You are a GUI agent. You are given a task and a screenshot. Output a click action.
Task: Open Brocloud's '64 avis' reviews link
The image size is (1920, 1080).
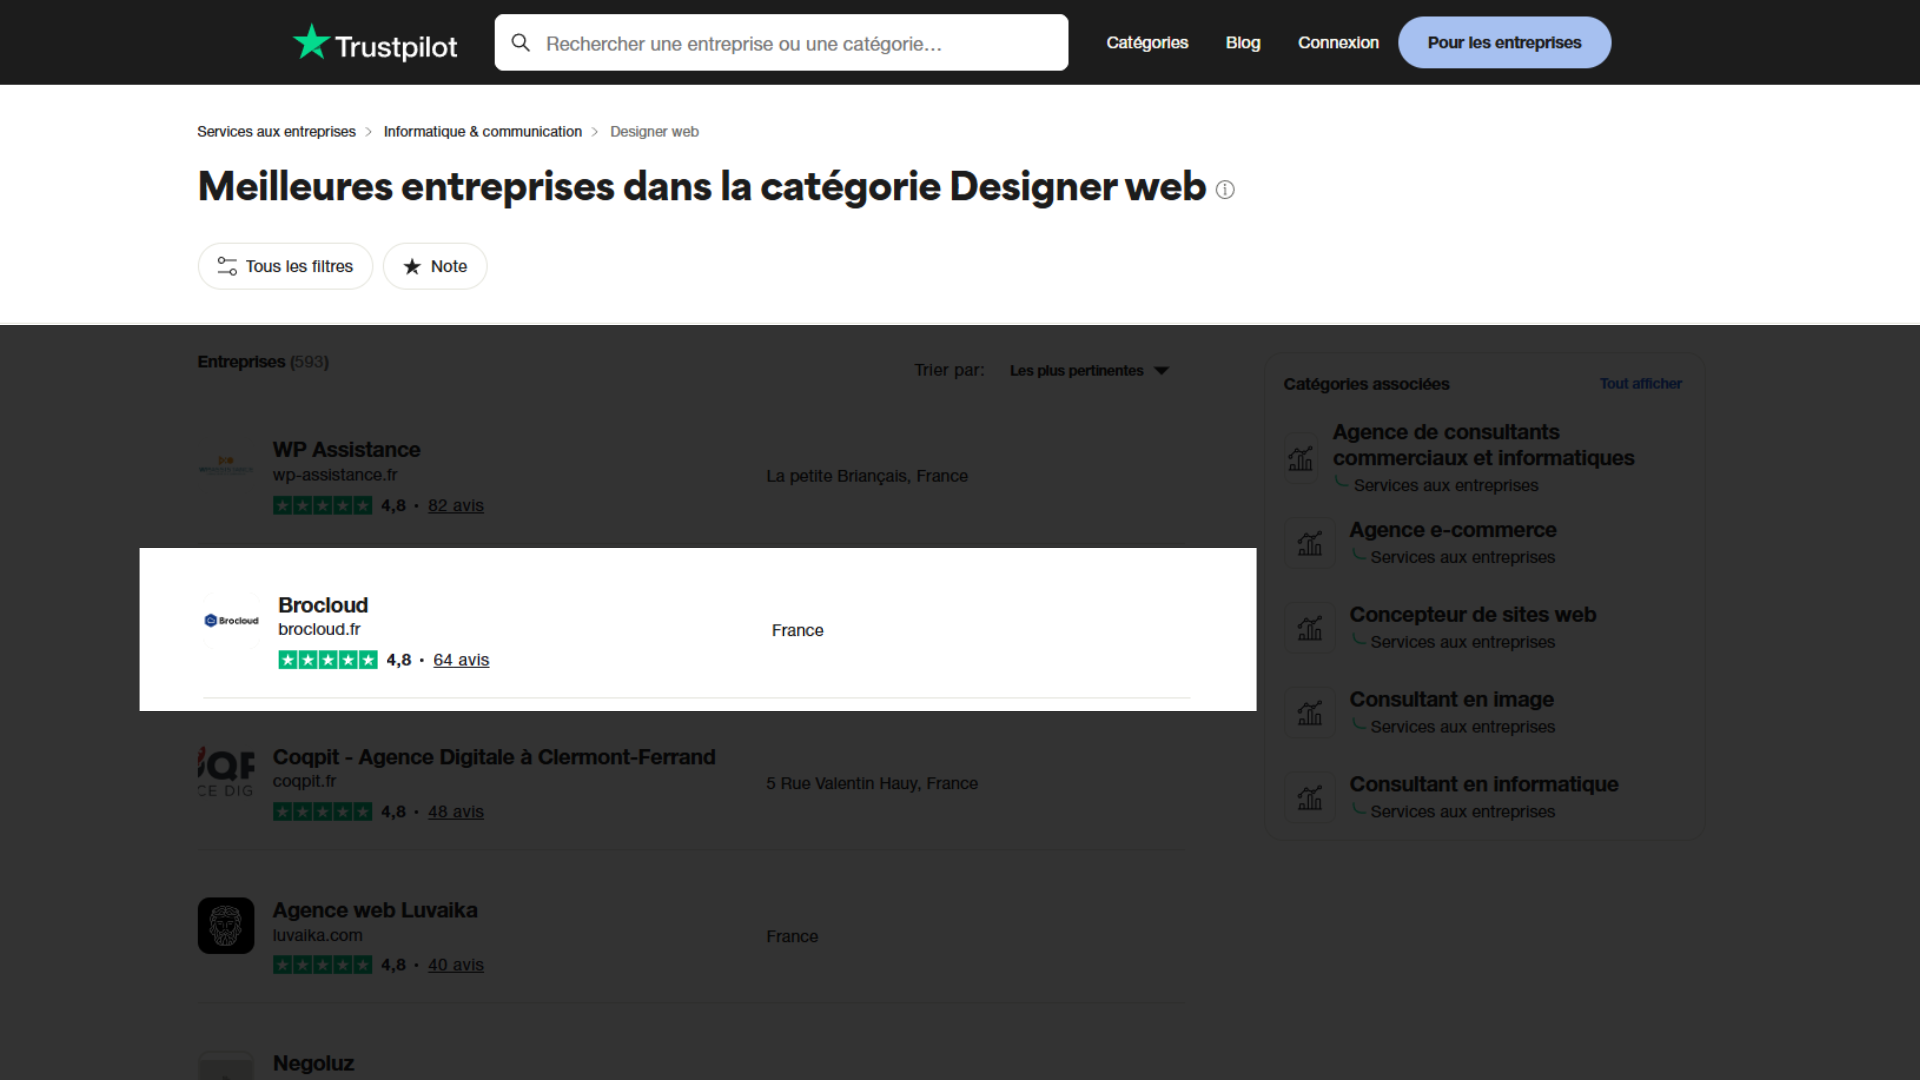pyautogui.click(x=461, y=660)
